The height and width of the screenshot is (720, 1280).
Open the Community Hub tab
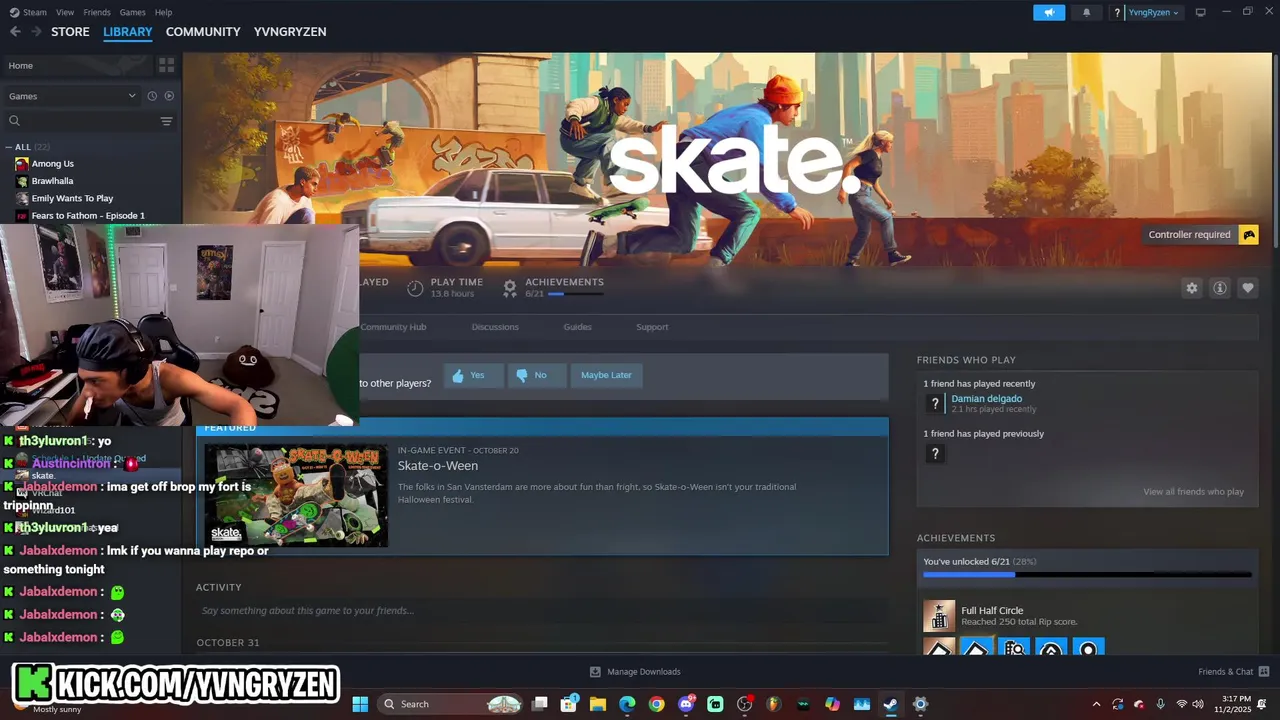(x=393, y=327)
